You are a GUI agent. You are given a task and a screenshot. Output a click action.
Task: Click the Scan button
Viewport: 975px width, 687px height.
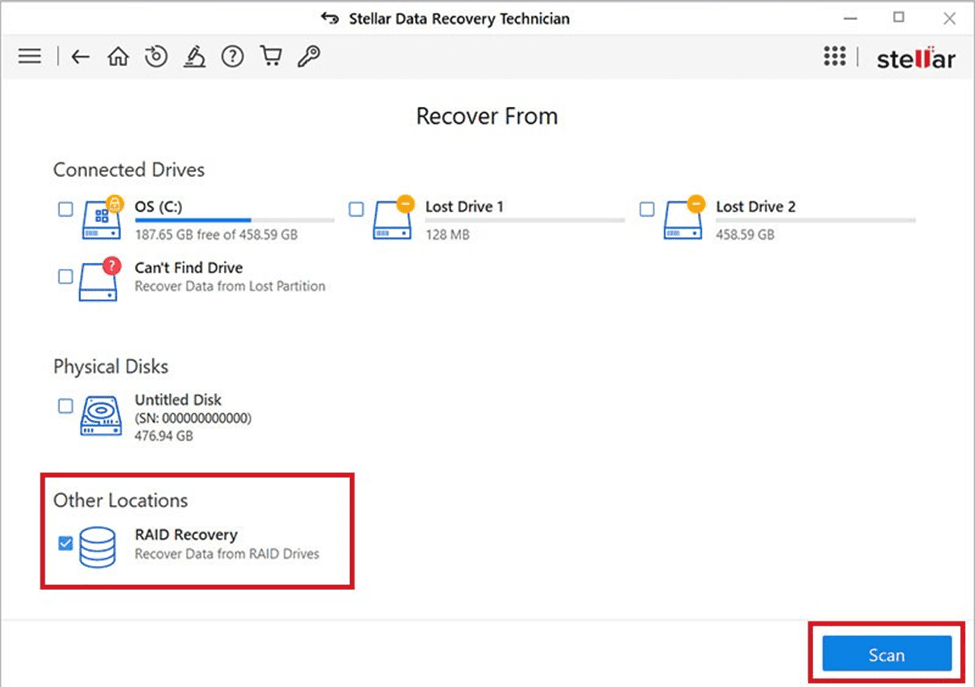pos(887,653)
